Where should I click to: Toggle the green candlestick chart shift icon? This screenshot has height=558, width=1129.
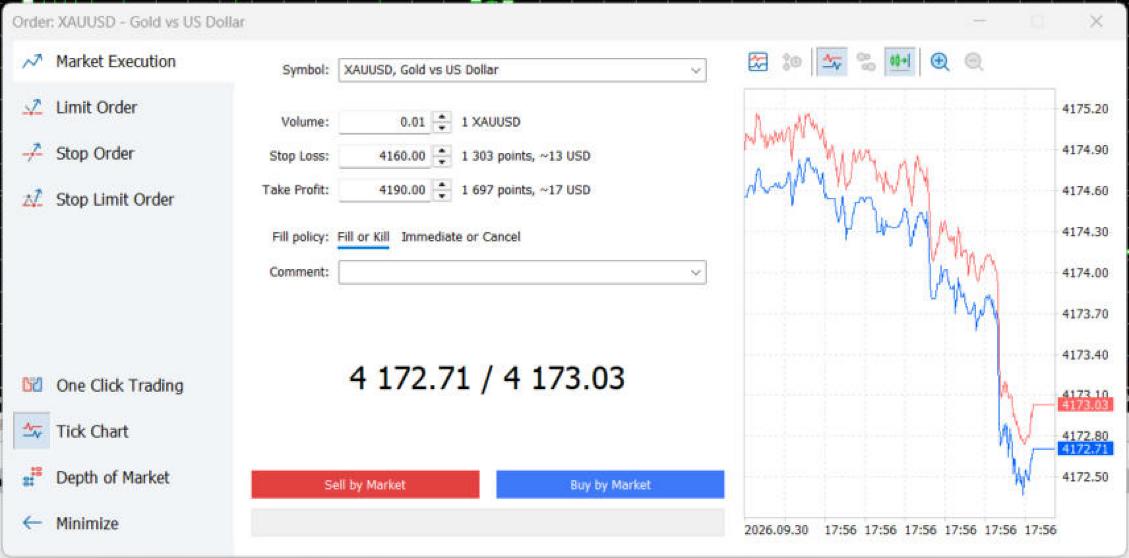click(900, 62)
